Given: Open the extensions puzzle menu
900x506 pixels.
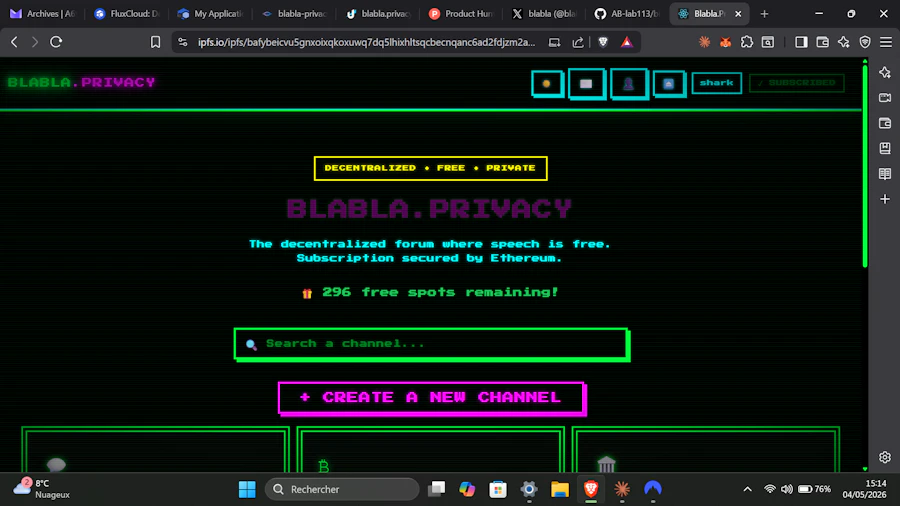Looking at the screenshot, I should pos(747,42).
